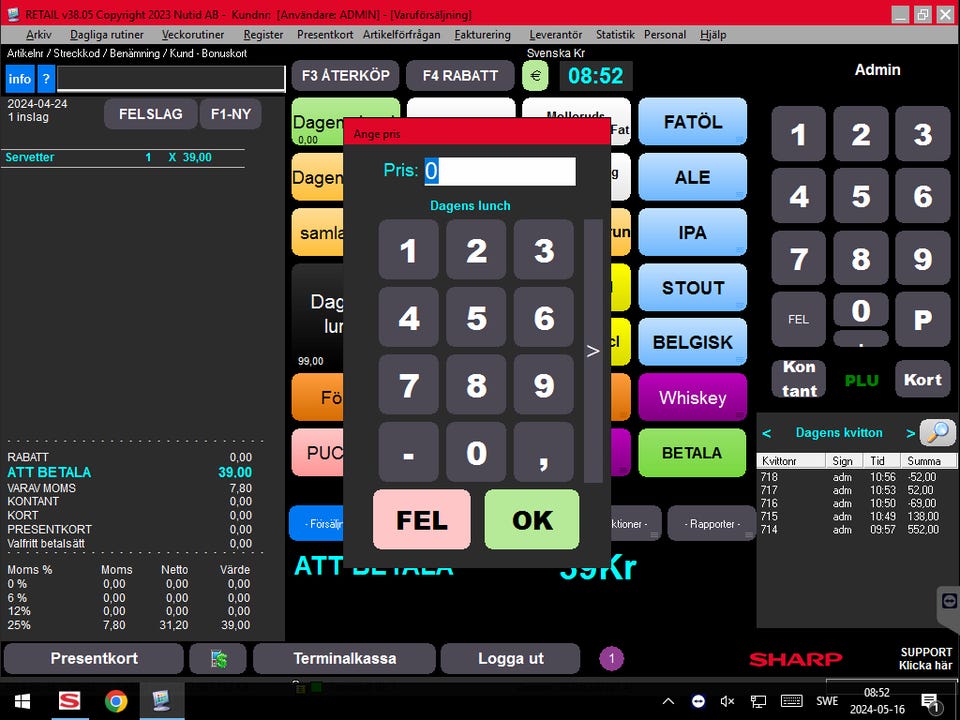Click the green money icon button

click(217, 659)
